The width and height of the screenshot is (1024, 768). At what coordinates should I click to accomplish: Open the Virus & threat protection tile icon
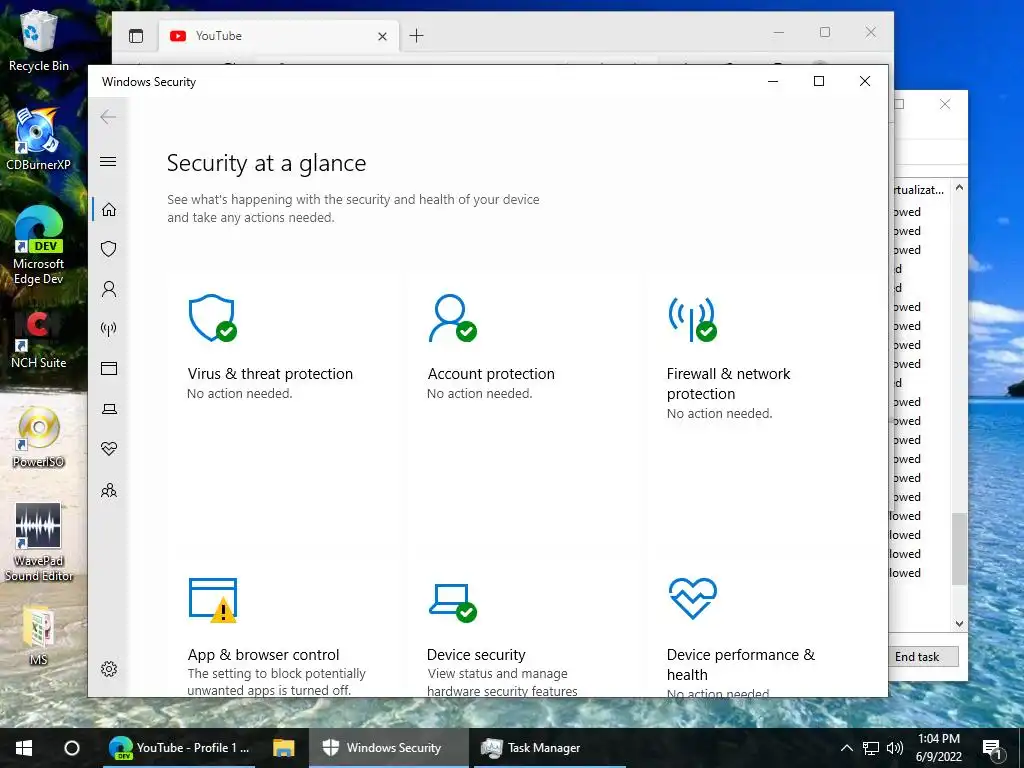click(212, 319)
